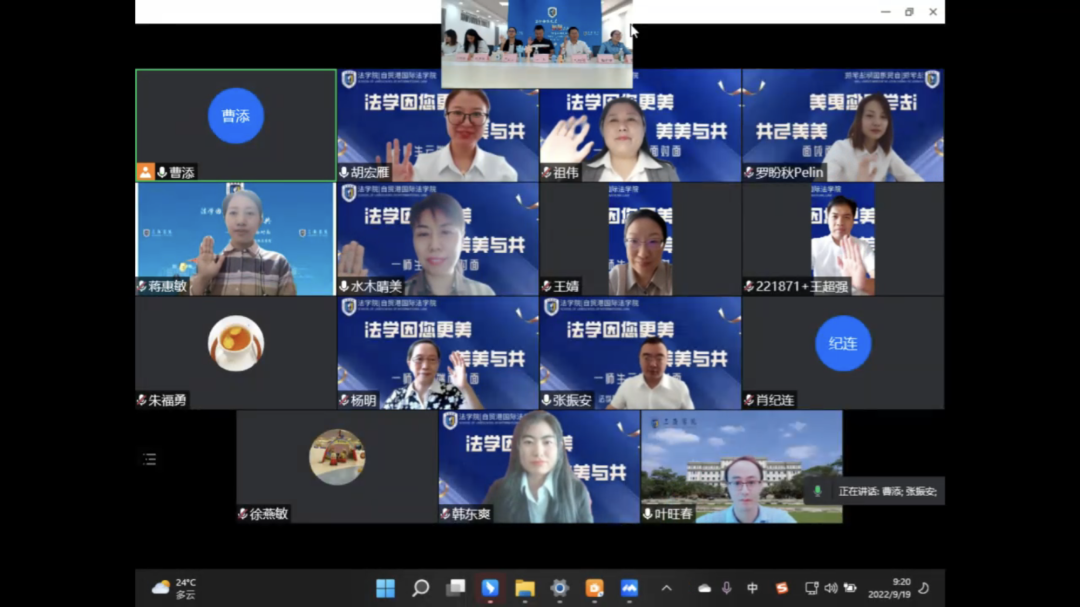Open the Sogou input icon in system tray
This screenshot has height=607, width=1080.
782,588
